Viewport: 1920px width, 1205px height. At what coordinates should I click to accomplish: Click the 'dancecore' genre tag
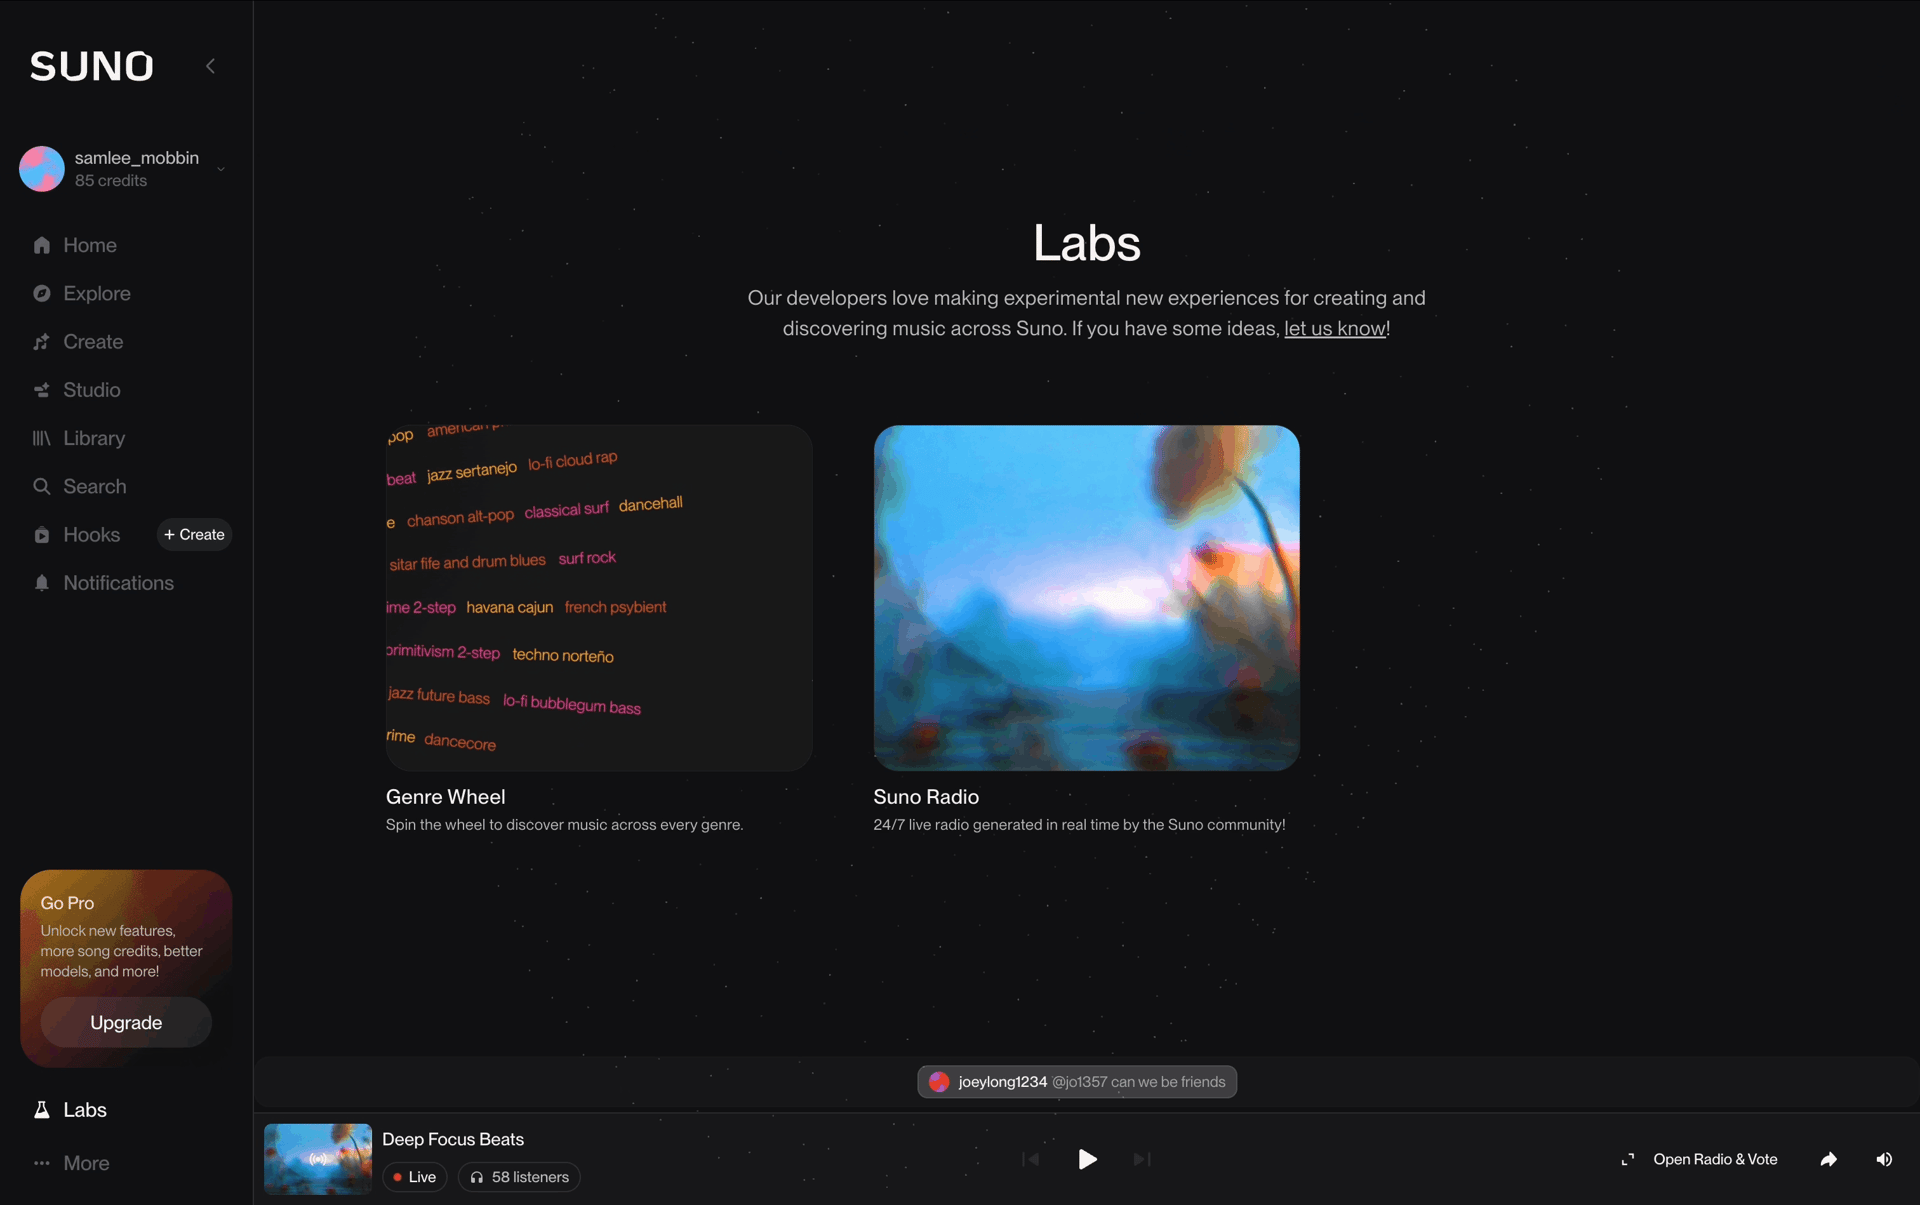click(460, 742)
